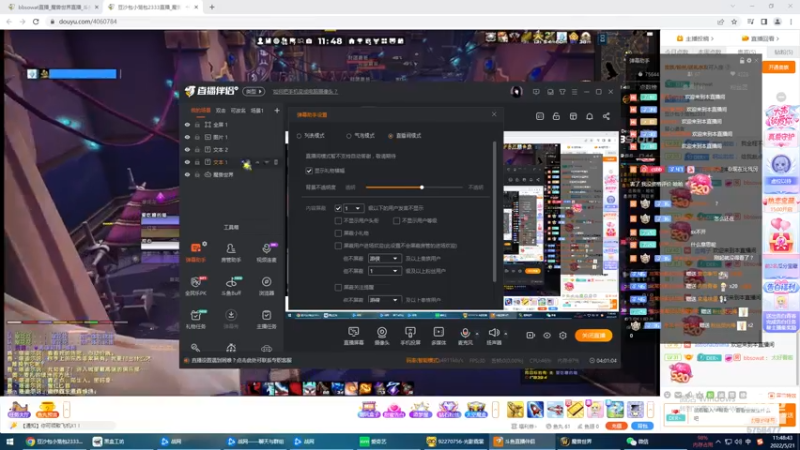The height and width of the screenshot is (450, 800).
Task: Open the 礼物任务 tool icon
Action: (196, 319)
